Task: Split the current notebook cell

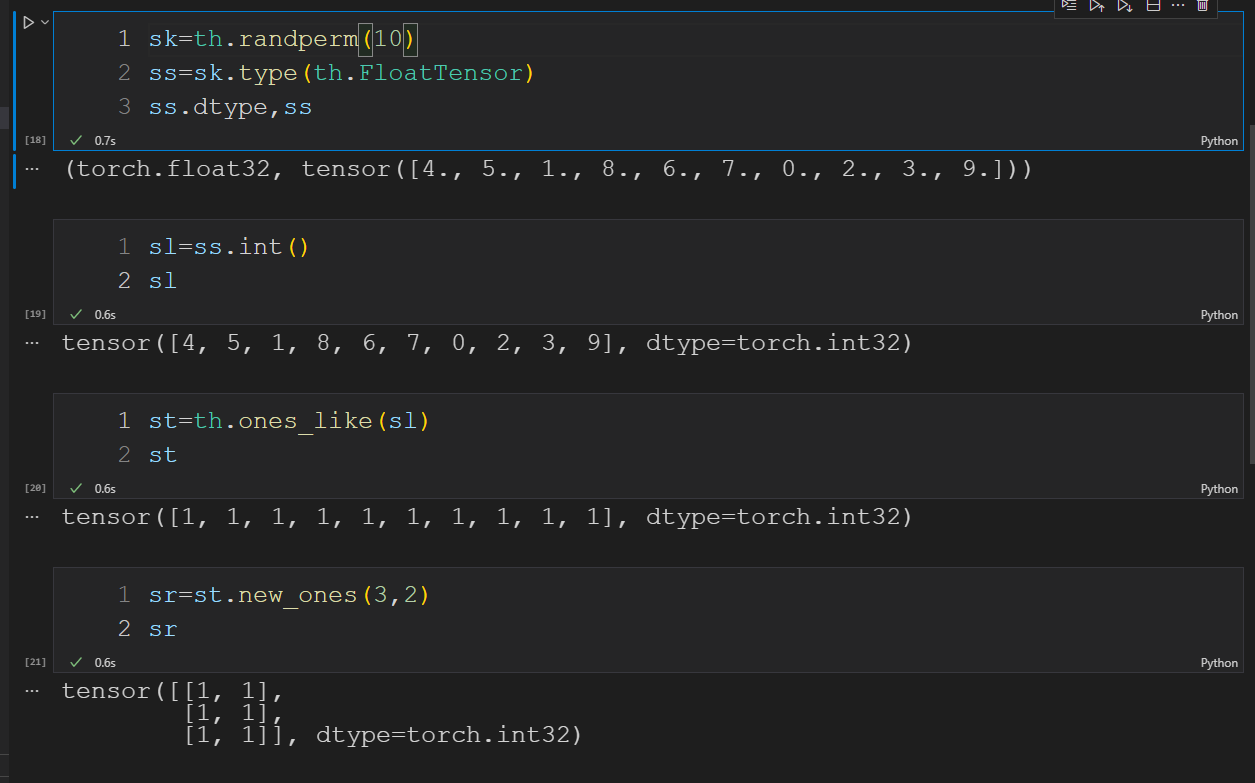Action: point(1152,6)
